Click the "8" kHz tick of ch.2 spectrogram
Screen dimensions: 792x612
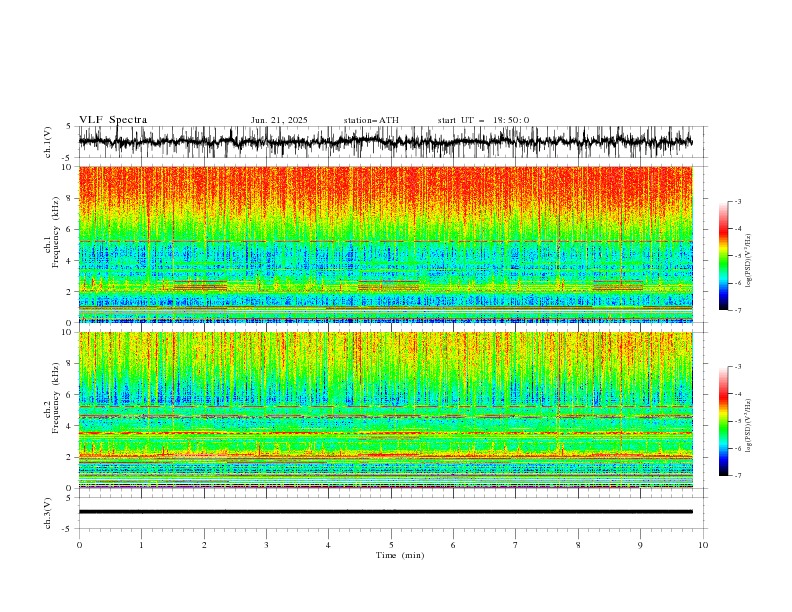click(x=70, y=364)
